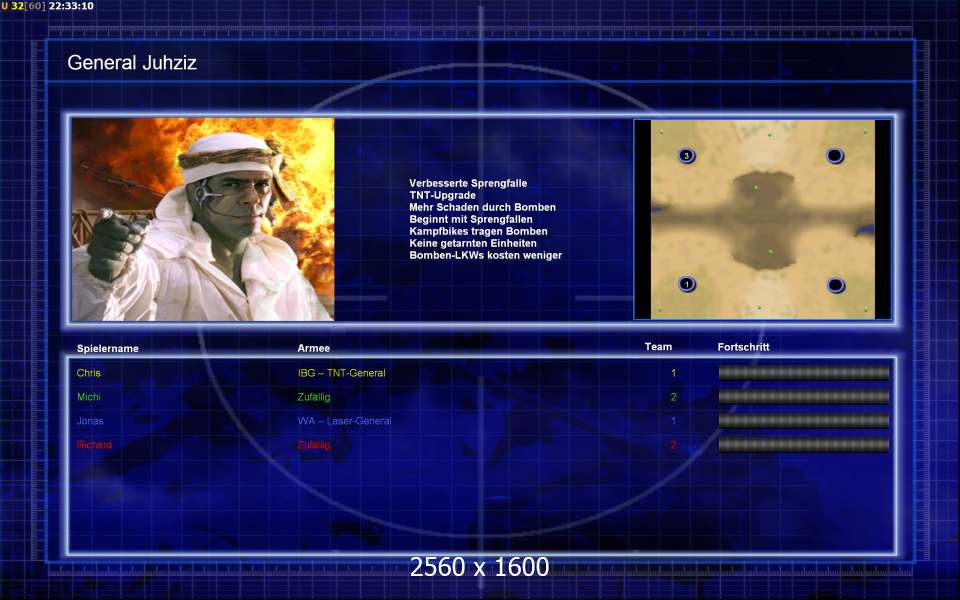Click Richard's loading progress bar

point(804,444)
